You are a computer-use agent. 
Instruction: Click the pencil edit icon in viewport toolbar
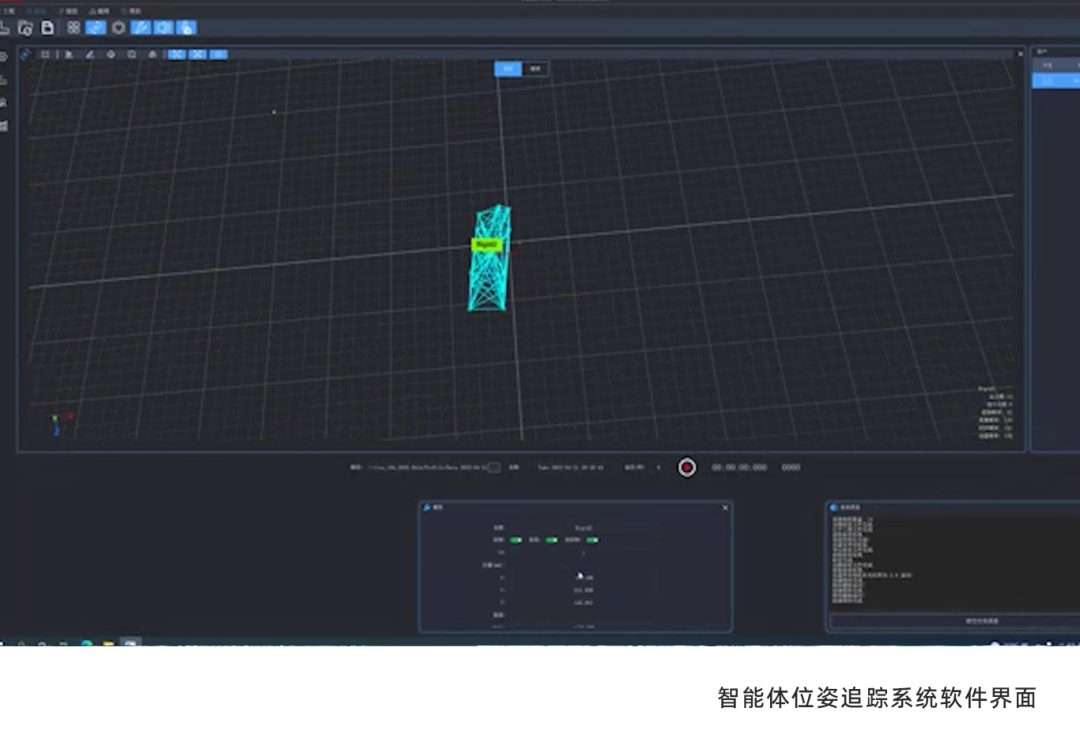coord(89,54)
